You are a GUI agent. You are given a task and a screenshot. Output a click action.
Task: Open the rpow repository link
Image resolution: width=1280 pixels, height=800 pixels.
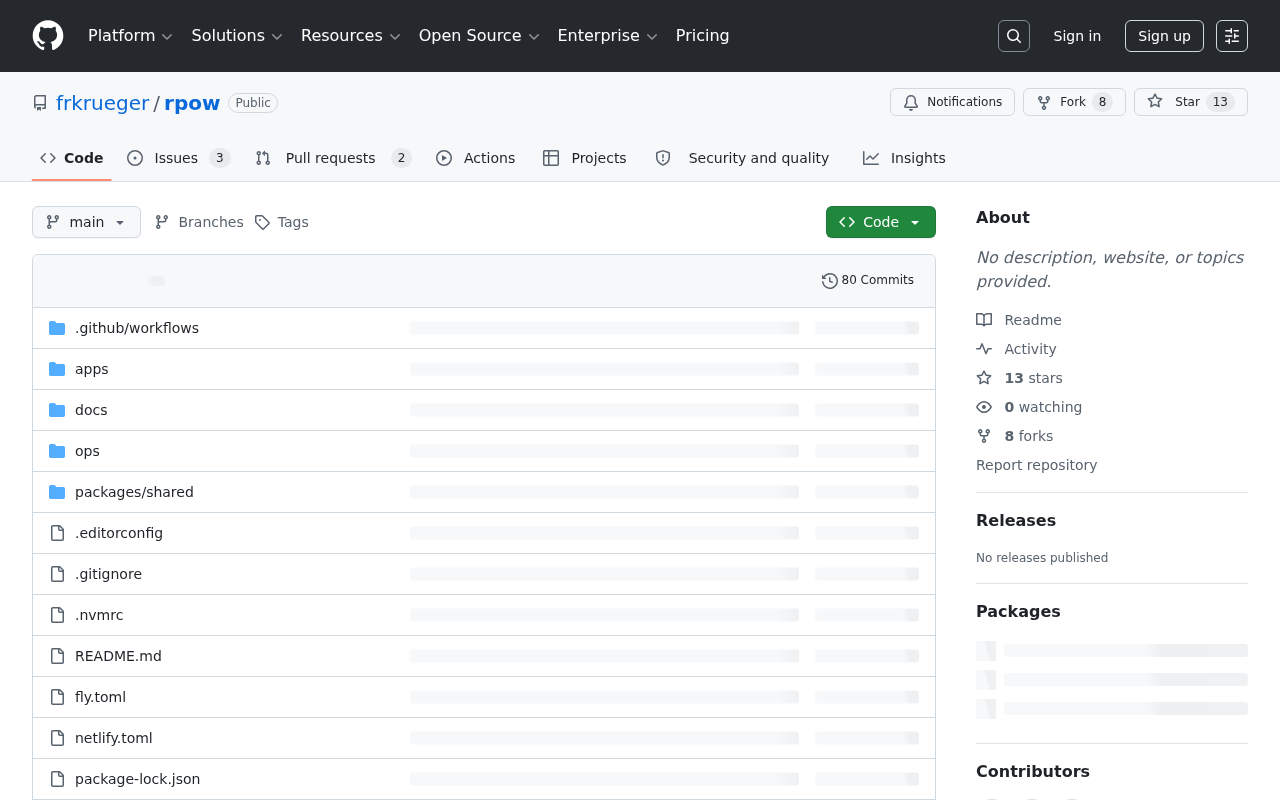click(192, 103)
